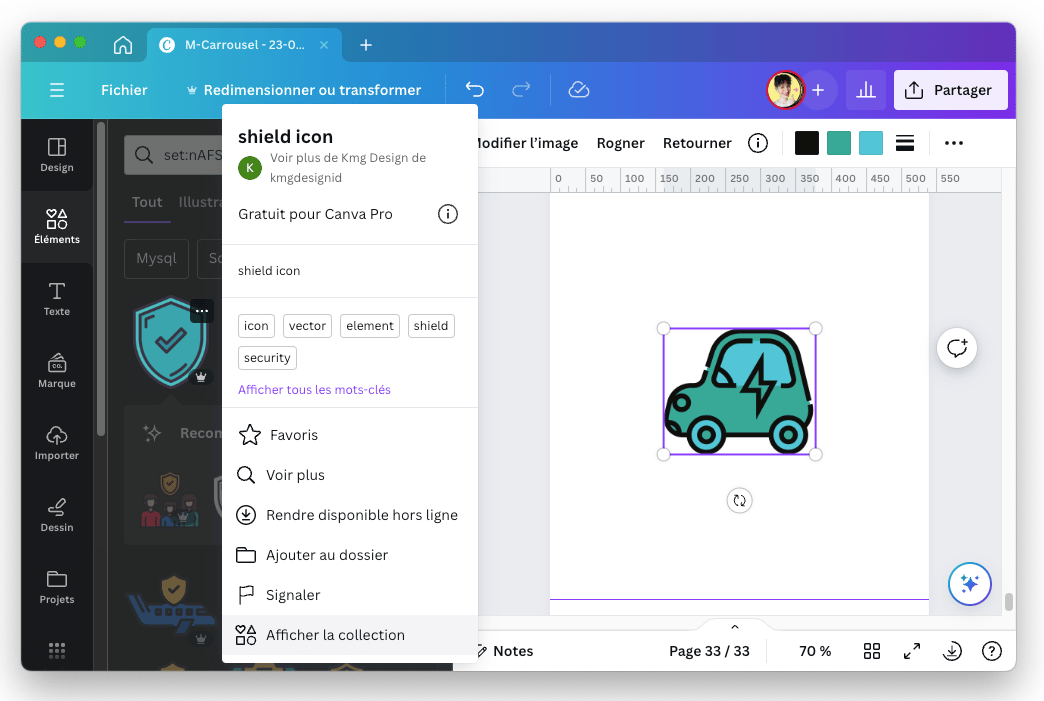This screenshot has height=701, width=1044.
Task: Open analytics bar chart icon
Action: (866, 90)
